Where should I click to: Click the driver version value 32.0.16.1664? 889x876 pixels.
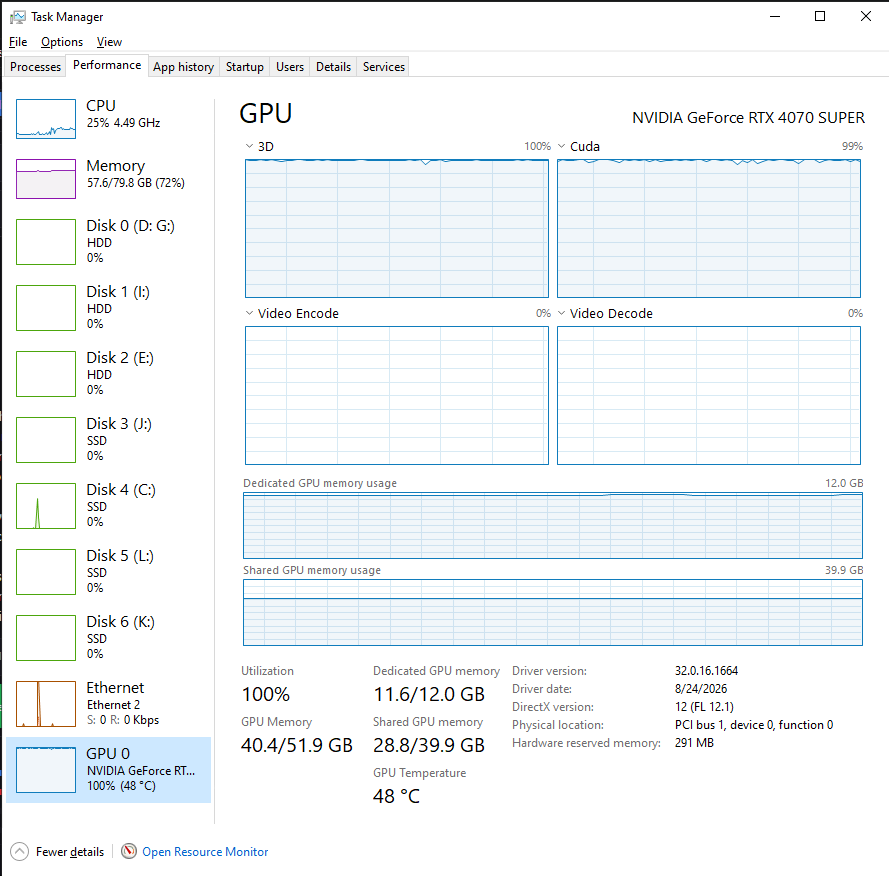[x=706, y=671]
